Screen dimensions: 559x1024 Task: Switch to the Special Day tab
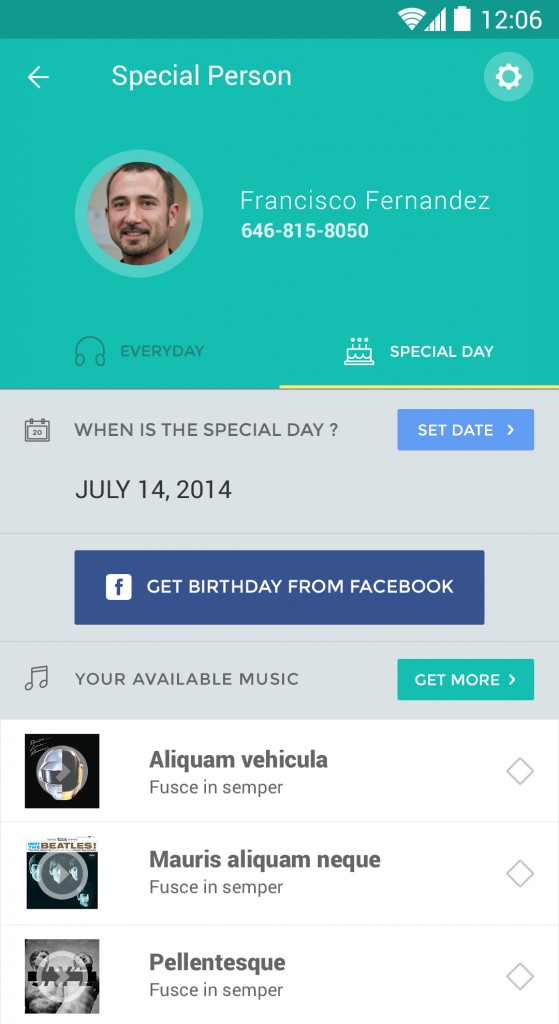pyautogui.click(x=419, y=351)
